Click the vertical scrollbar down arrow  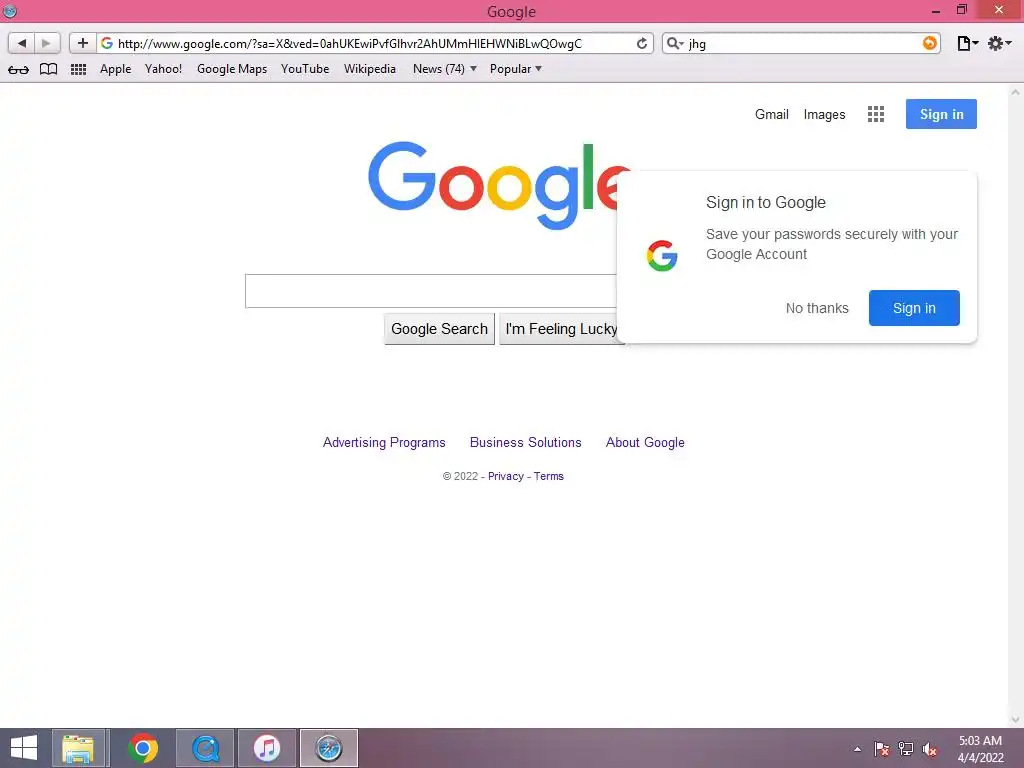1015,720
